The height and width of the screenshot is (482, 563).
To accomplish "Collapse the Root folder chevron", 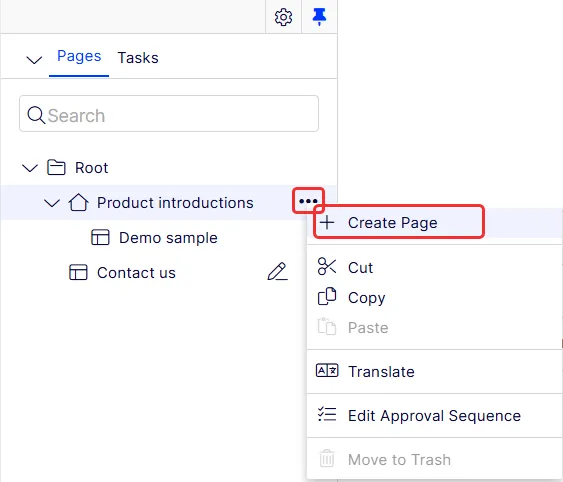I will pos(30,168).
